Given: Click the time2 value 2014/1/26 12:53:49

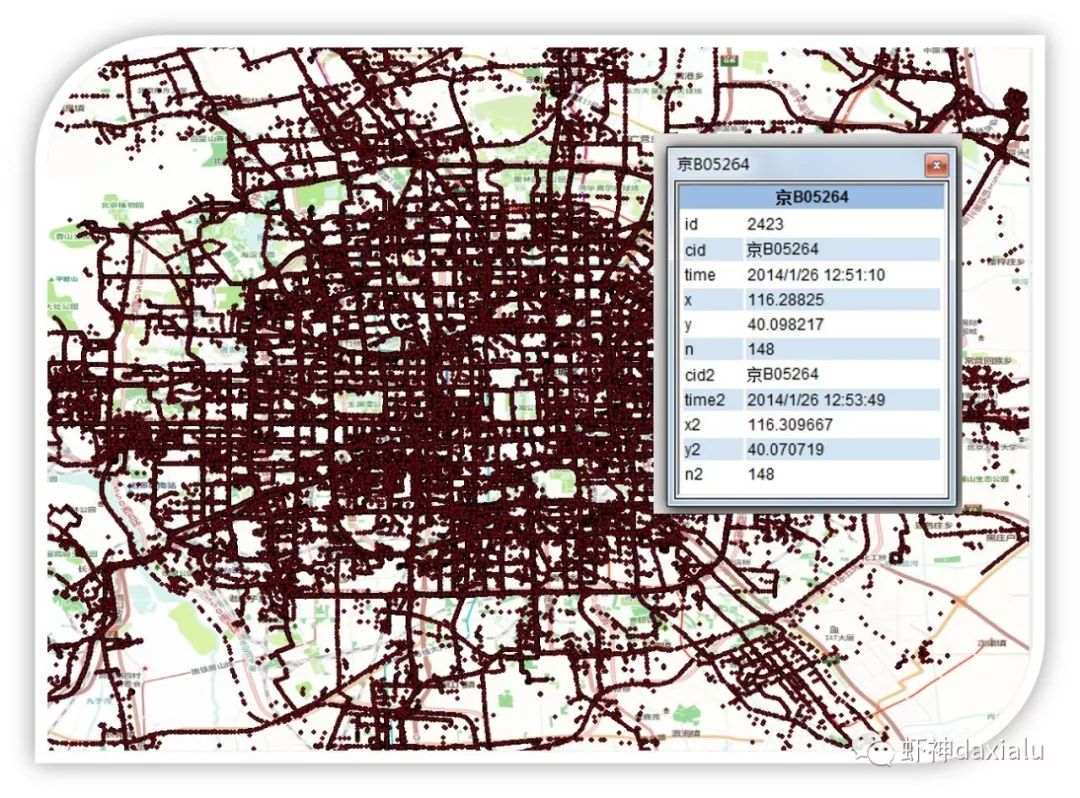Looking at the screenshot, I should click(x=816, y=399).
